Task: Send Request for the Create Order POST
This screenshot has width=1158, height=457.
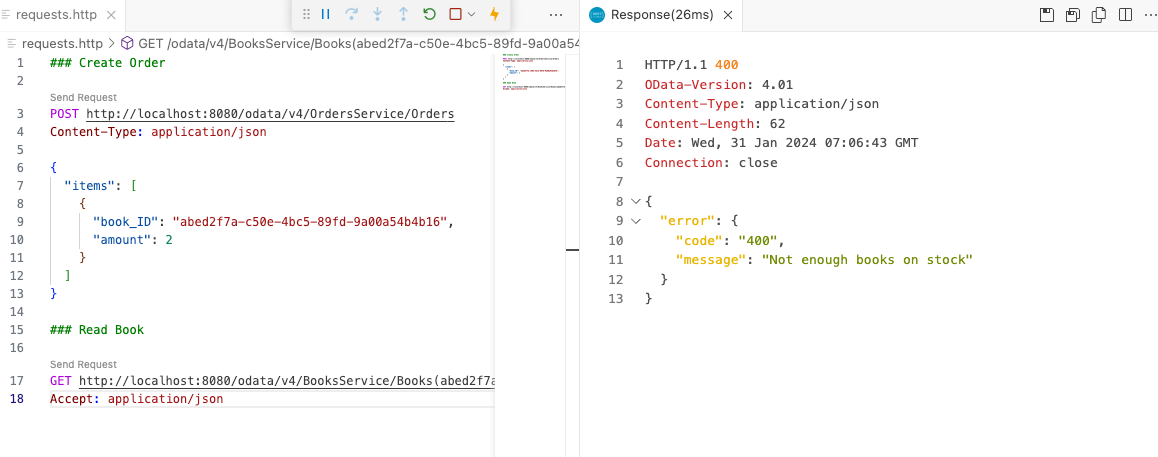Action: click(x=83, y=97)
